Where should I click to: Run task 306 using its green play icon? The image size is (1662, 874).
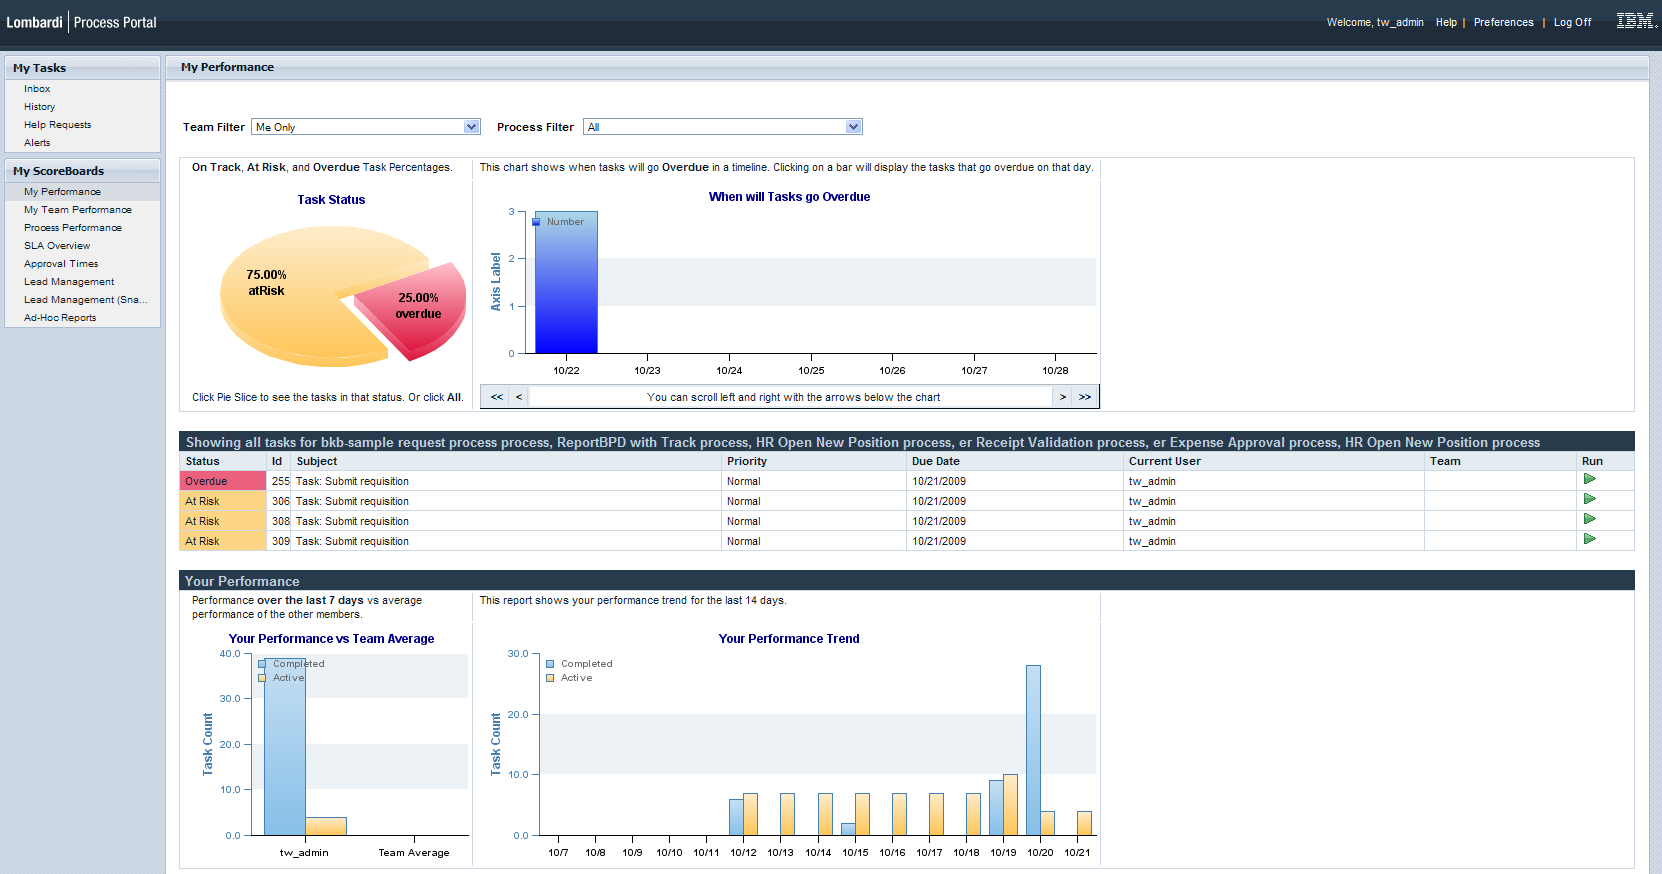point(1589,499)
